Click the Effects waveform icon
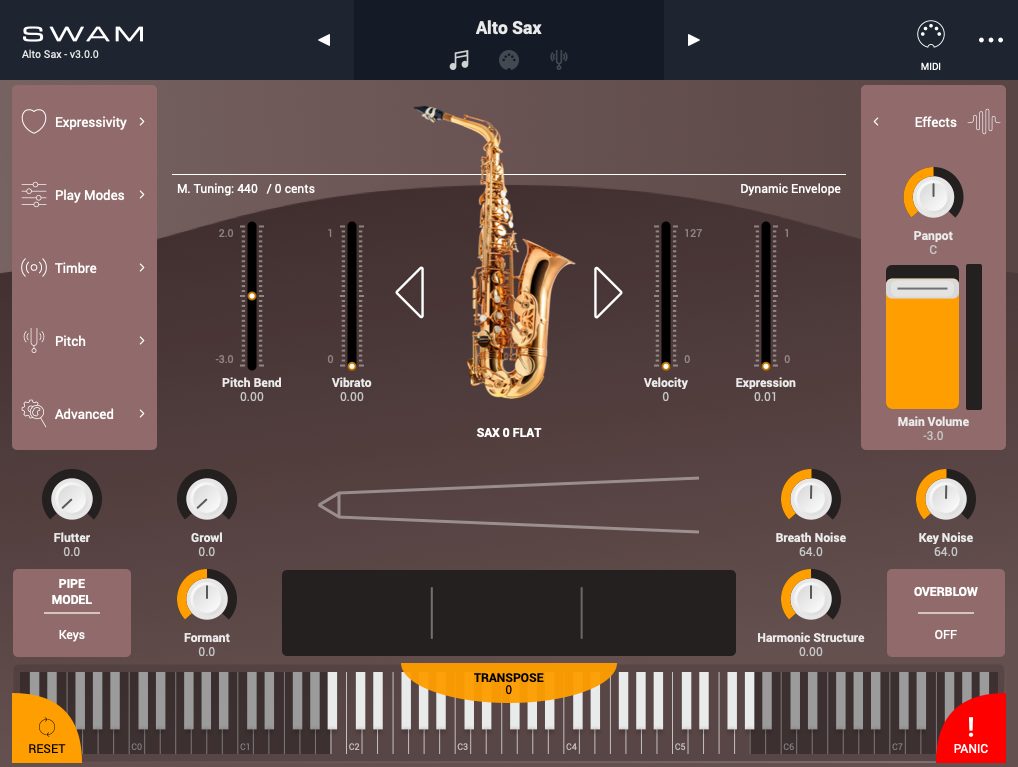1018x767 pixels. pyautogui.click(x=985, y=122)
